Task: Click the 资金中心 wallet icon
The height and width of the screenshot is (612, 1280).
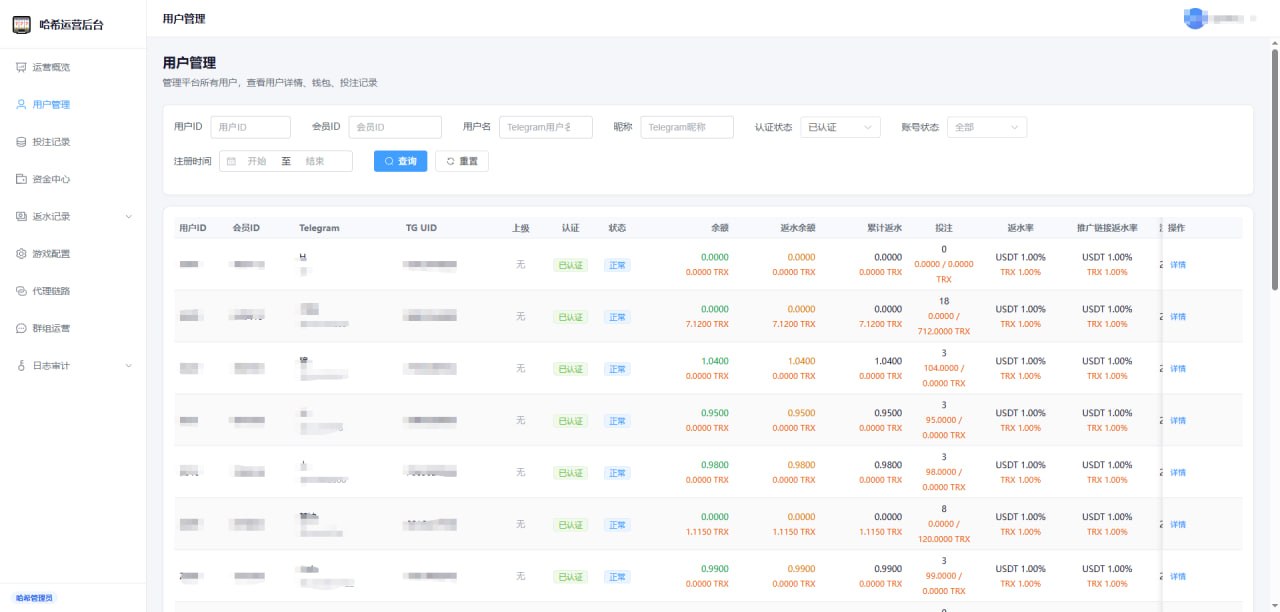Action: click(21, 179)
